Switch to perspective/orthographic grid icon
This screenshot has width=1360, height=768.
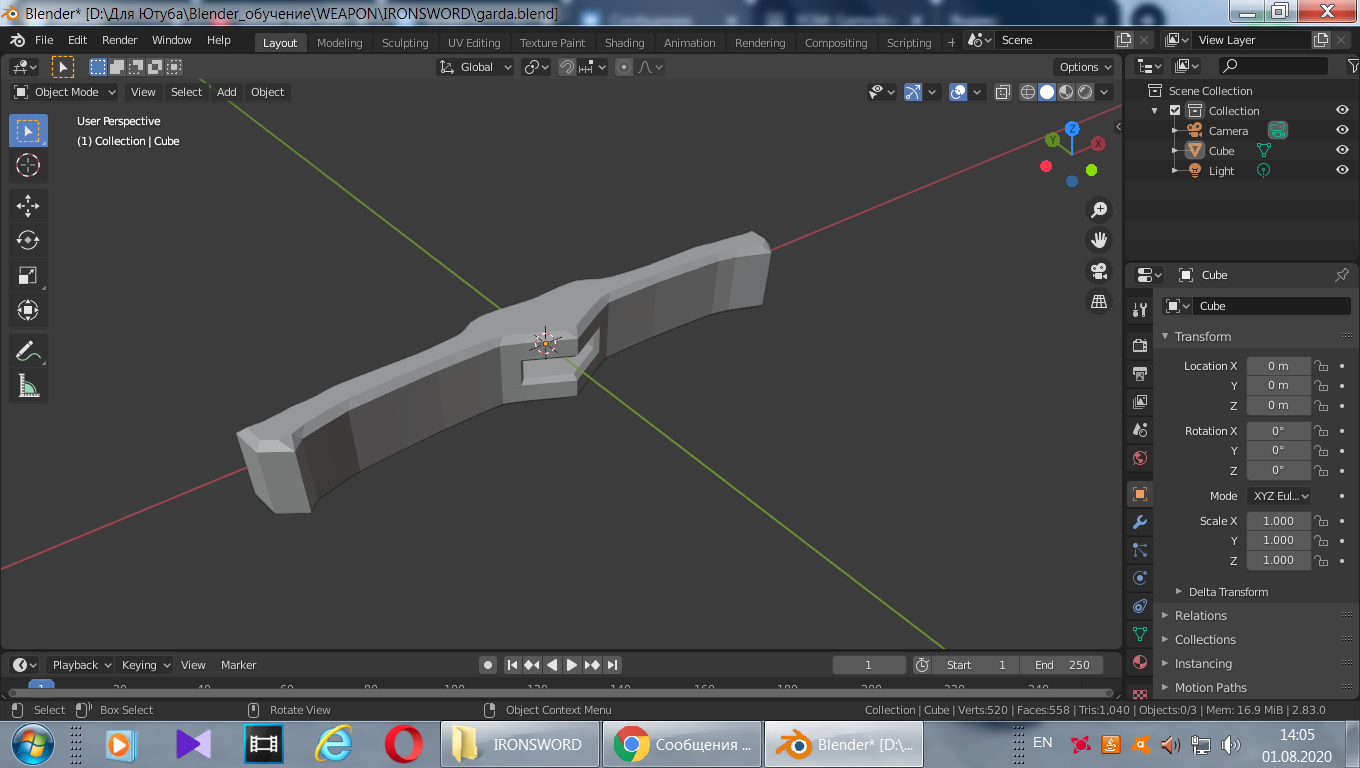[x=1099, y=301]
